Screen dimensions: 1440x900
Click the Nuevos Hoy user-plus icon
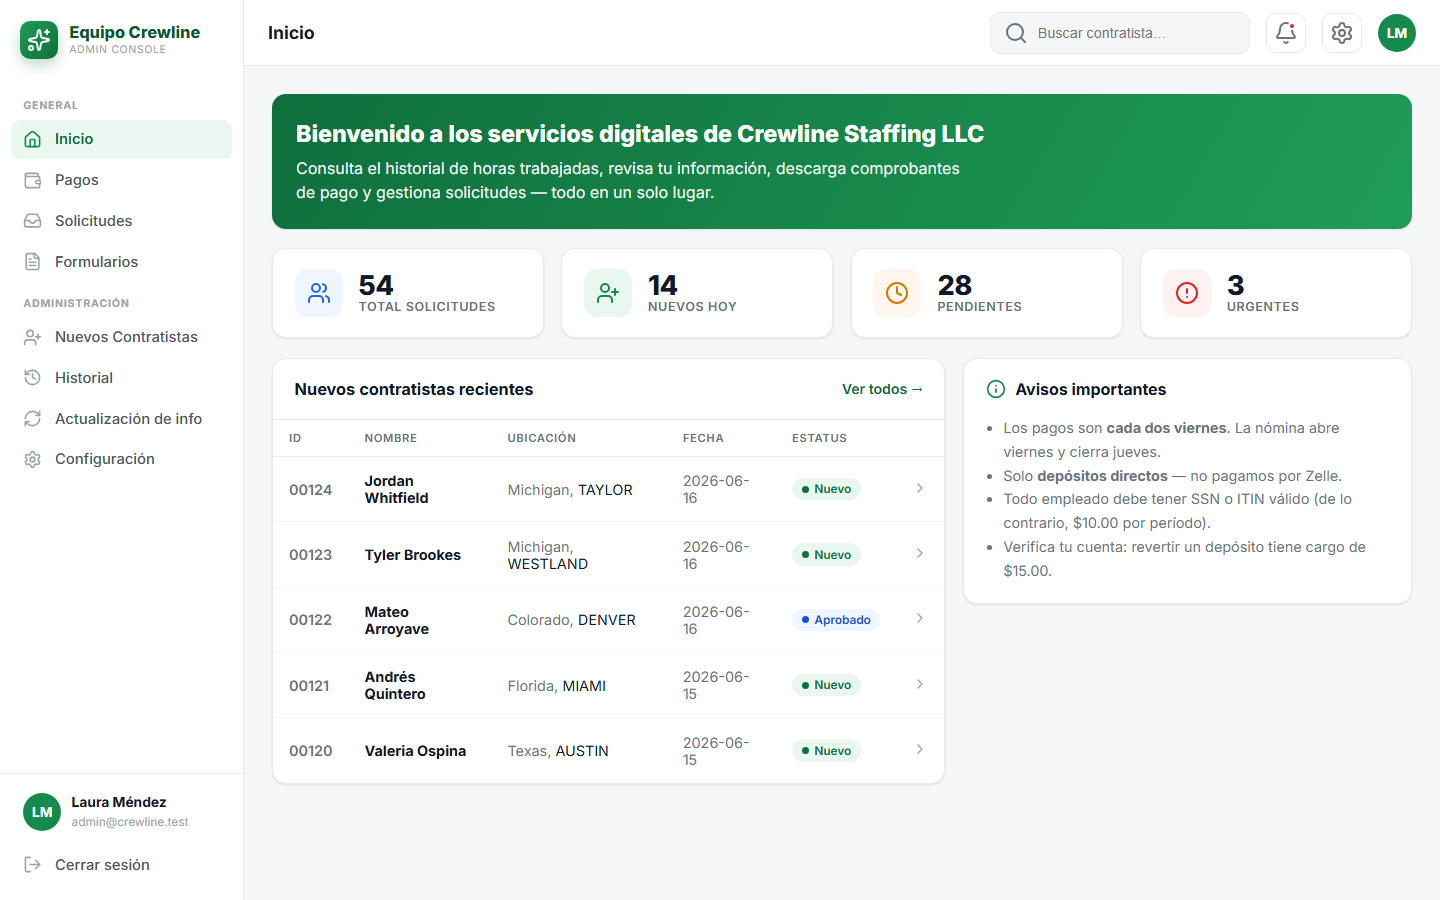(x=608, y=293)
